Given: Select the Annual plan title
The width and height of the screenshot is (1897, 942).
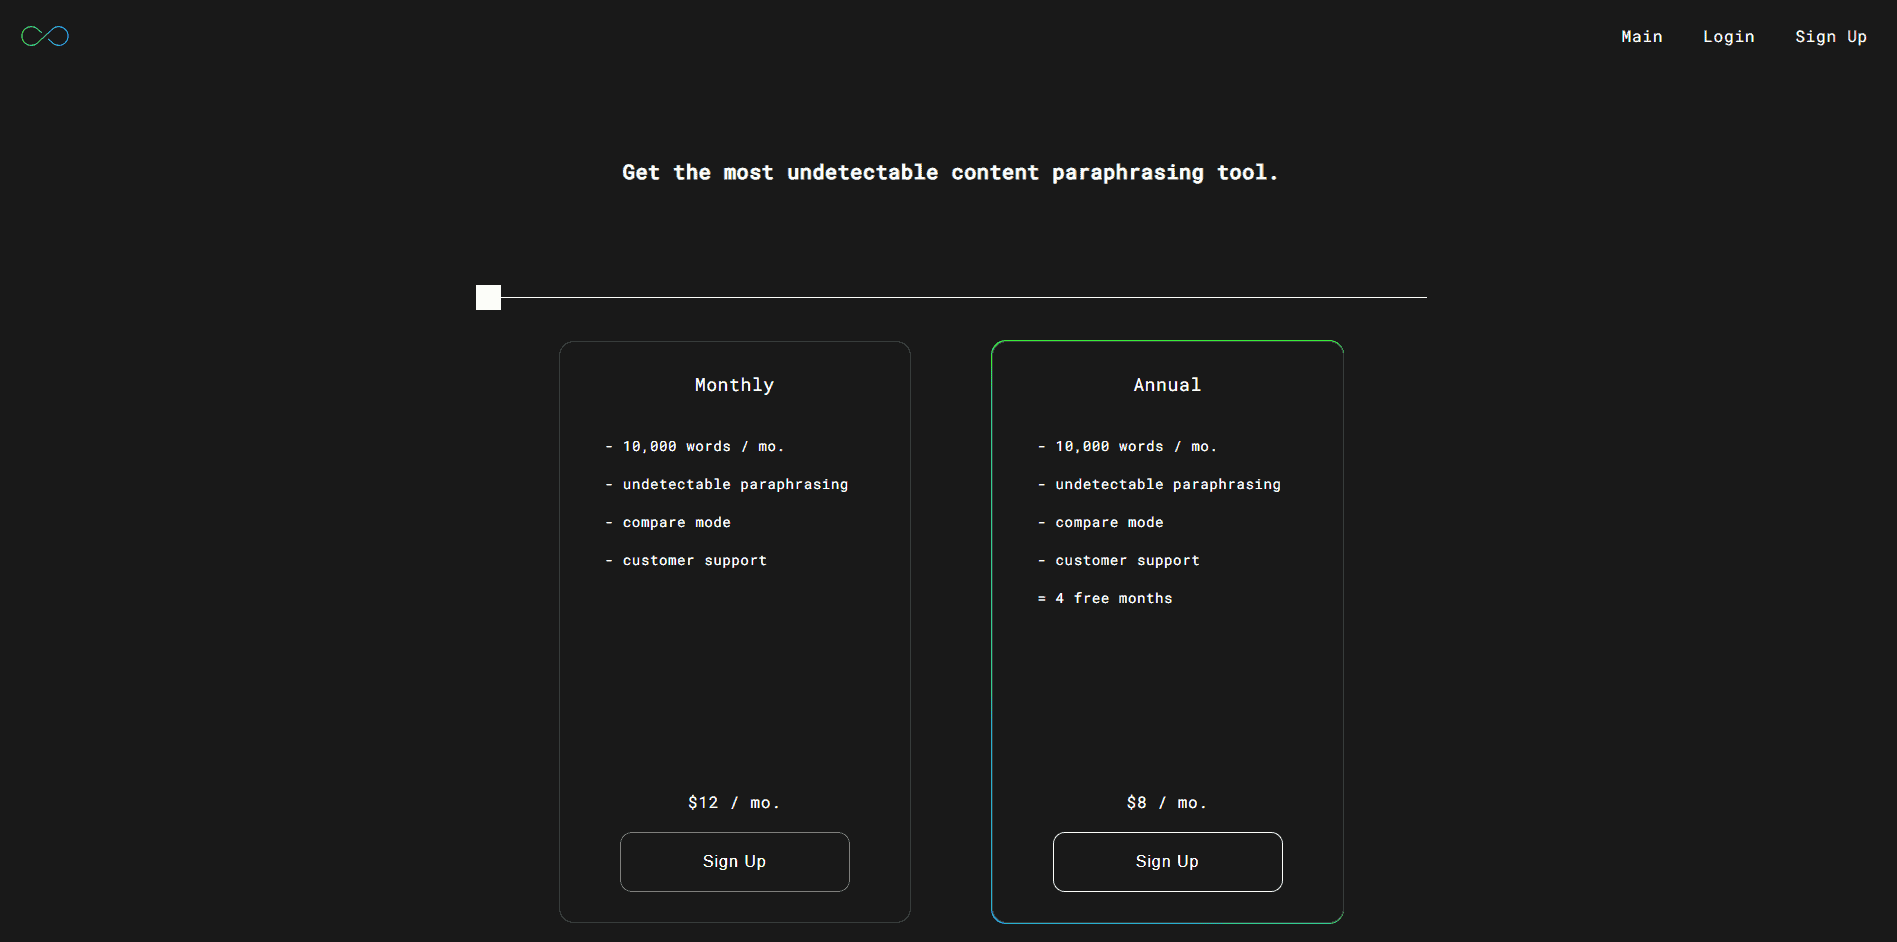Looking at the screenshot, I should (x=1167, y=385).
